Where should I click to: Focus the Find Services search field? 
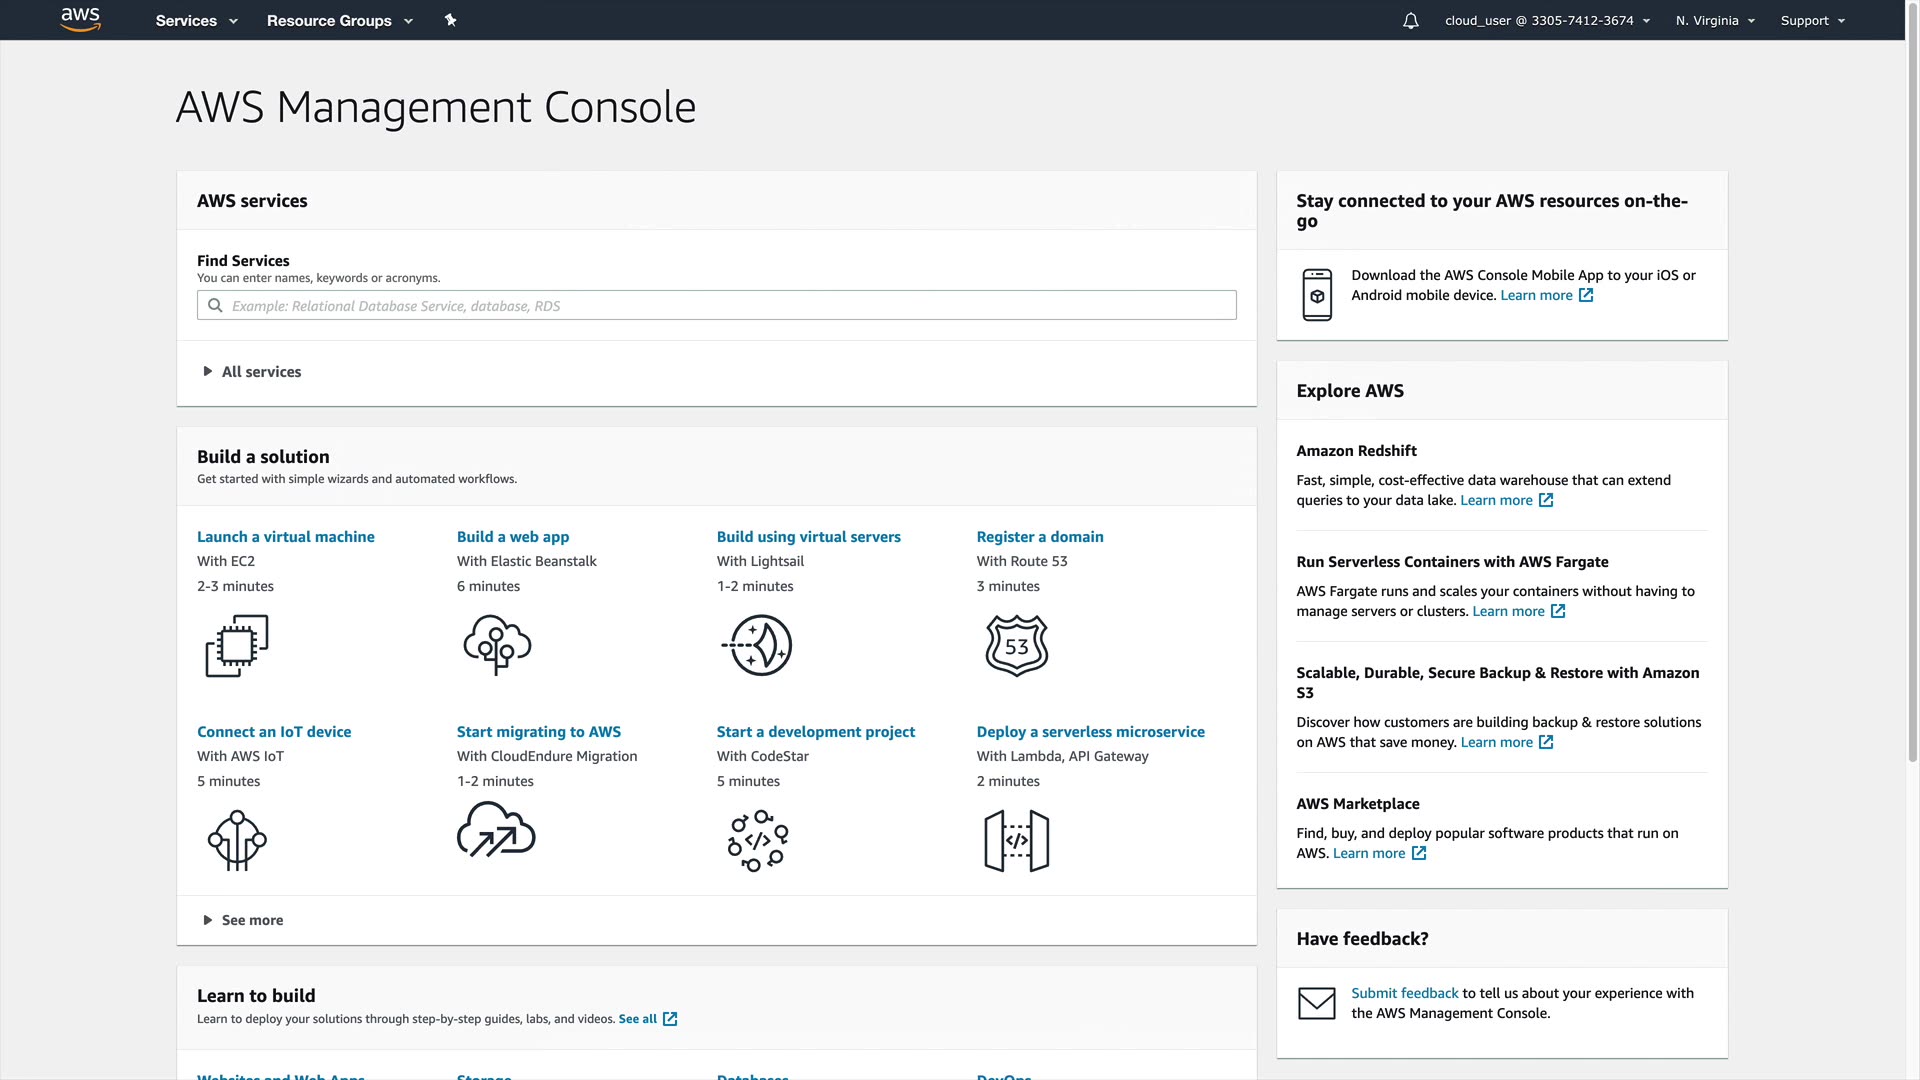click(716, 306)
